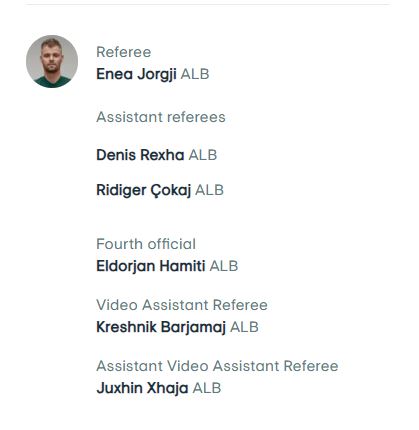
Task: Click the Assistant referees heading
Action: click(161, 117)
